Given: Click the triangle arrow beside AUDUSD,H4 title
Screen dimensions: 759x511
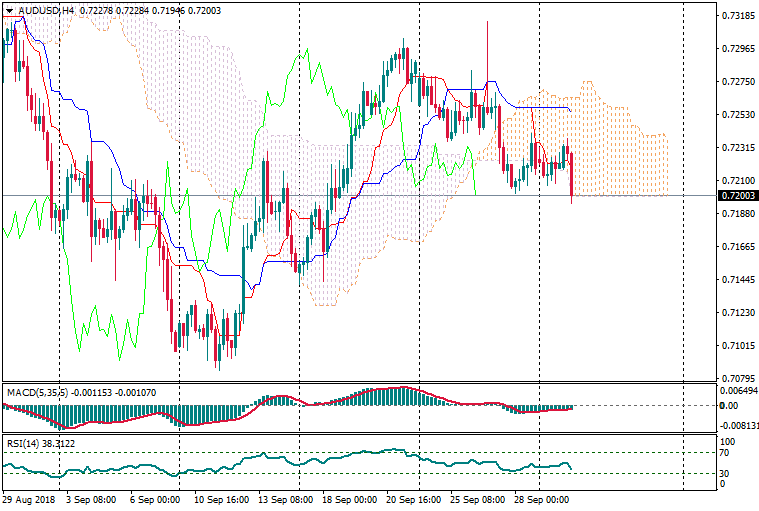Looking at the screenshot, I should tap(8, 9).
